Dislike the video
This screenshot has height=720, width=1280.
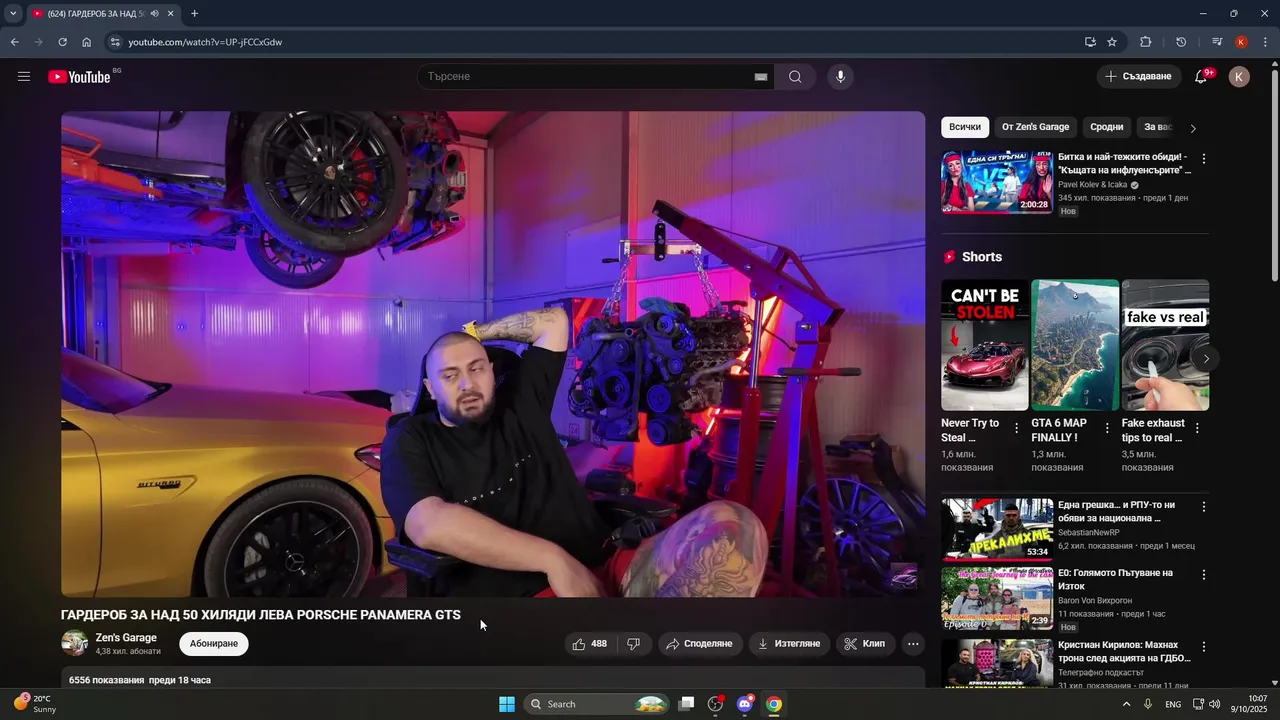[633, 644]
